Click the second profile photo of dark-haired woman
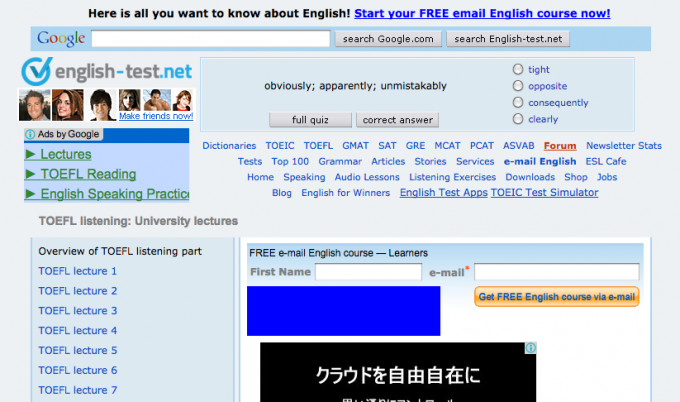 coord(68,105)
